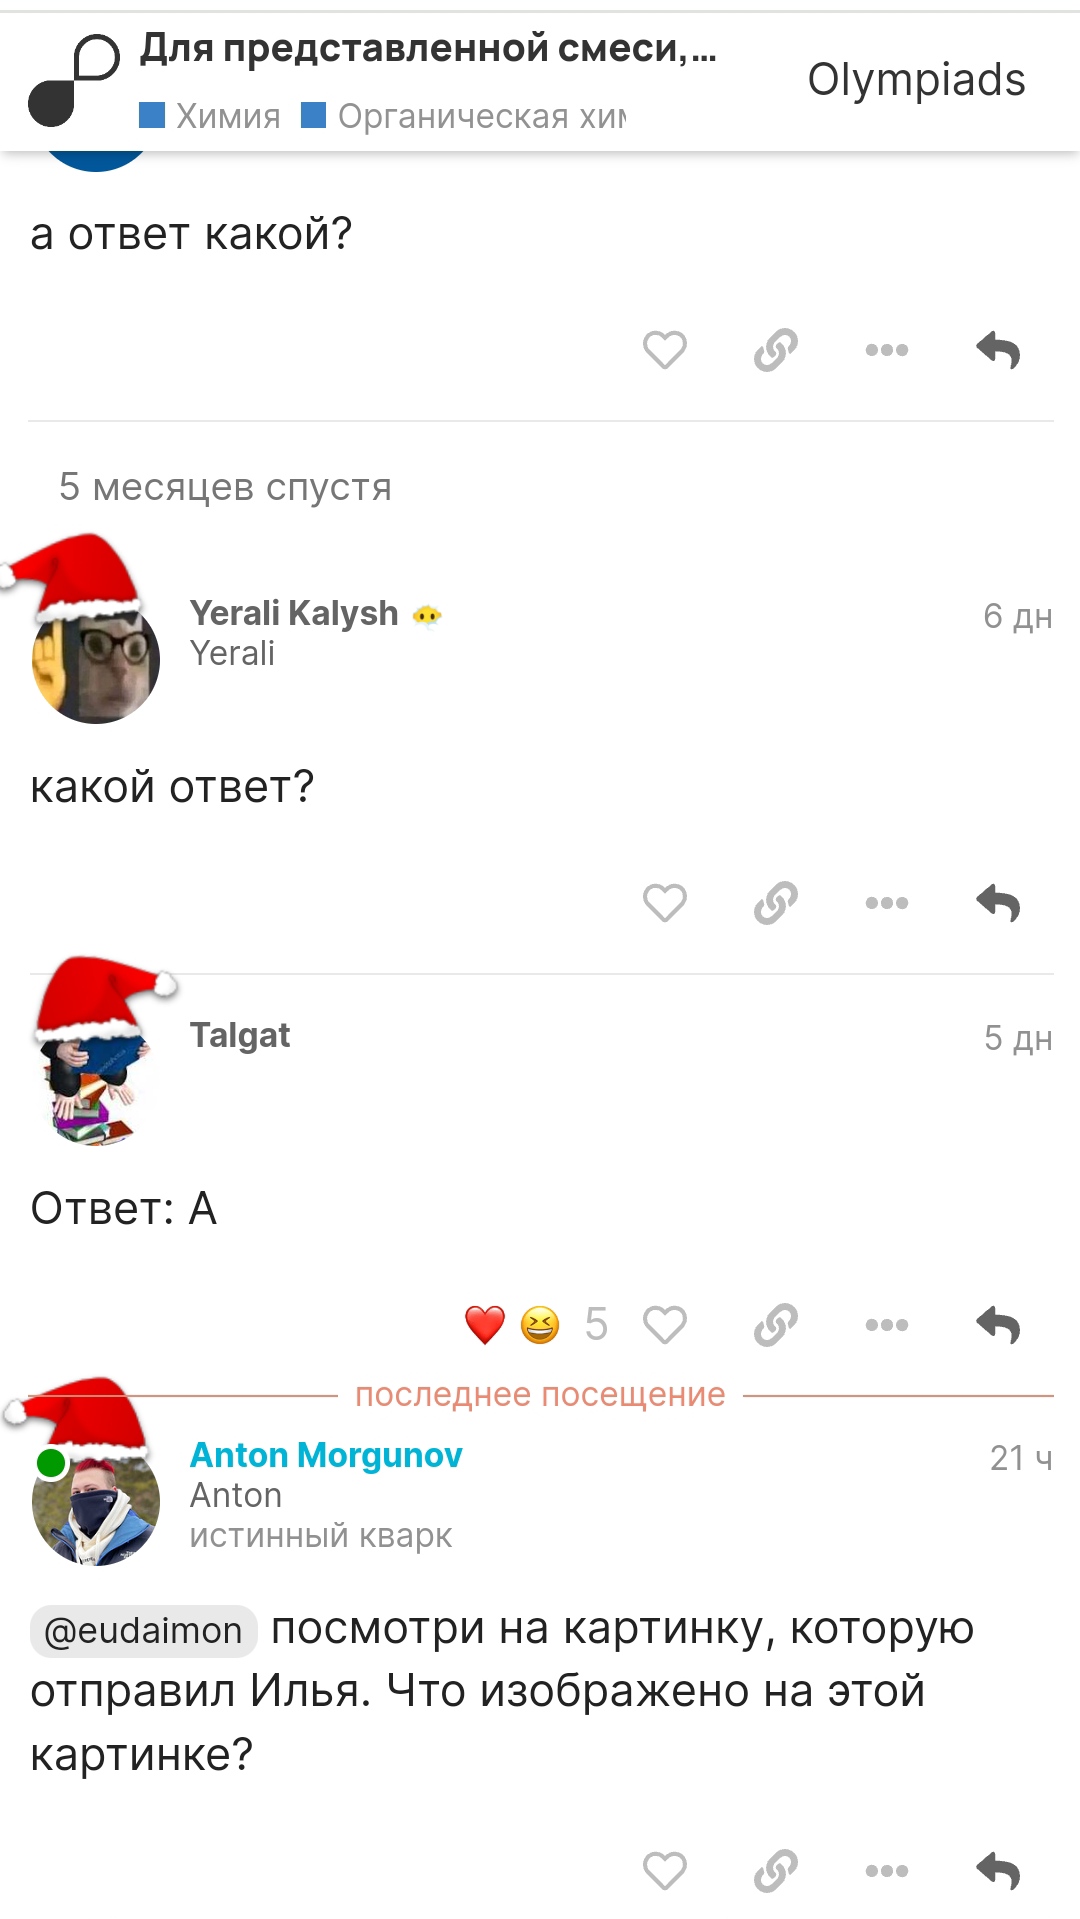Like the "а ответ какой?" post
Viewport: 1080px width, 1919px height.
click(x=664, y=350)
